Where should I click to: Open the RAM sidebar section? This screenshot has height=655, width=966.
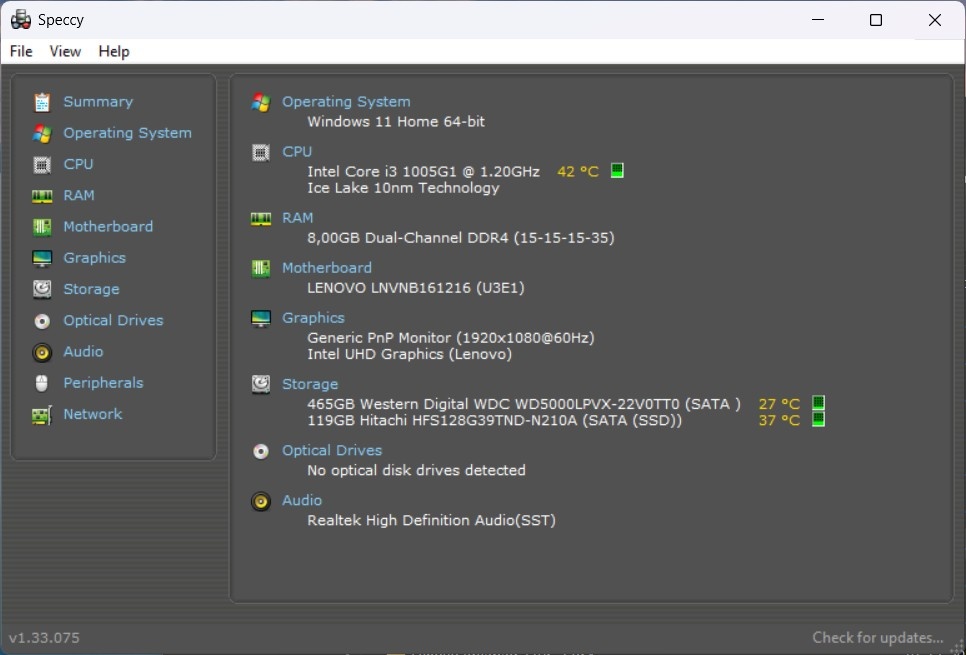(78, 195)
